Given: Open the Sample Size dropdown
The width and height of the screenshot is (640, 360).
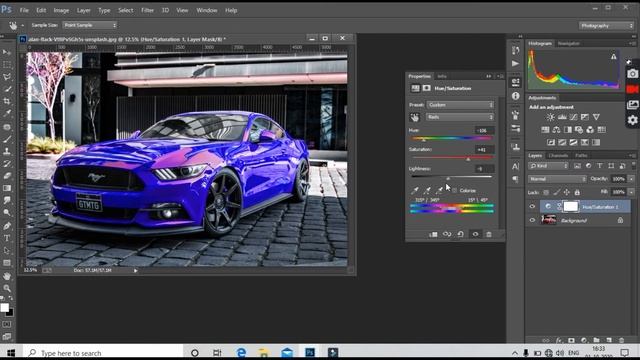Looking at the screenshot, I should click(x=89, y=25).
